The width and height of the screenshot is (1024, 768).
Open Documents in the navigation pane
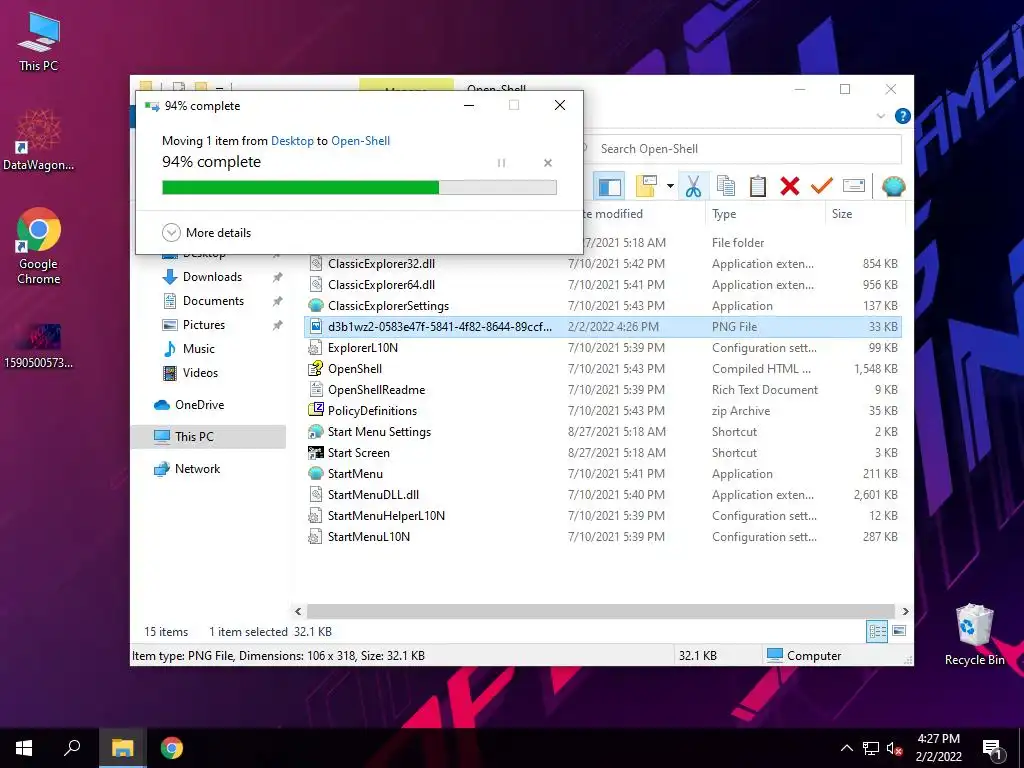[x=213, y=301]
